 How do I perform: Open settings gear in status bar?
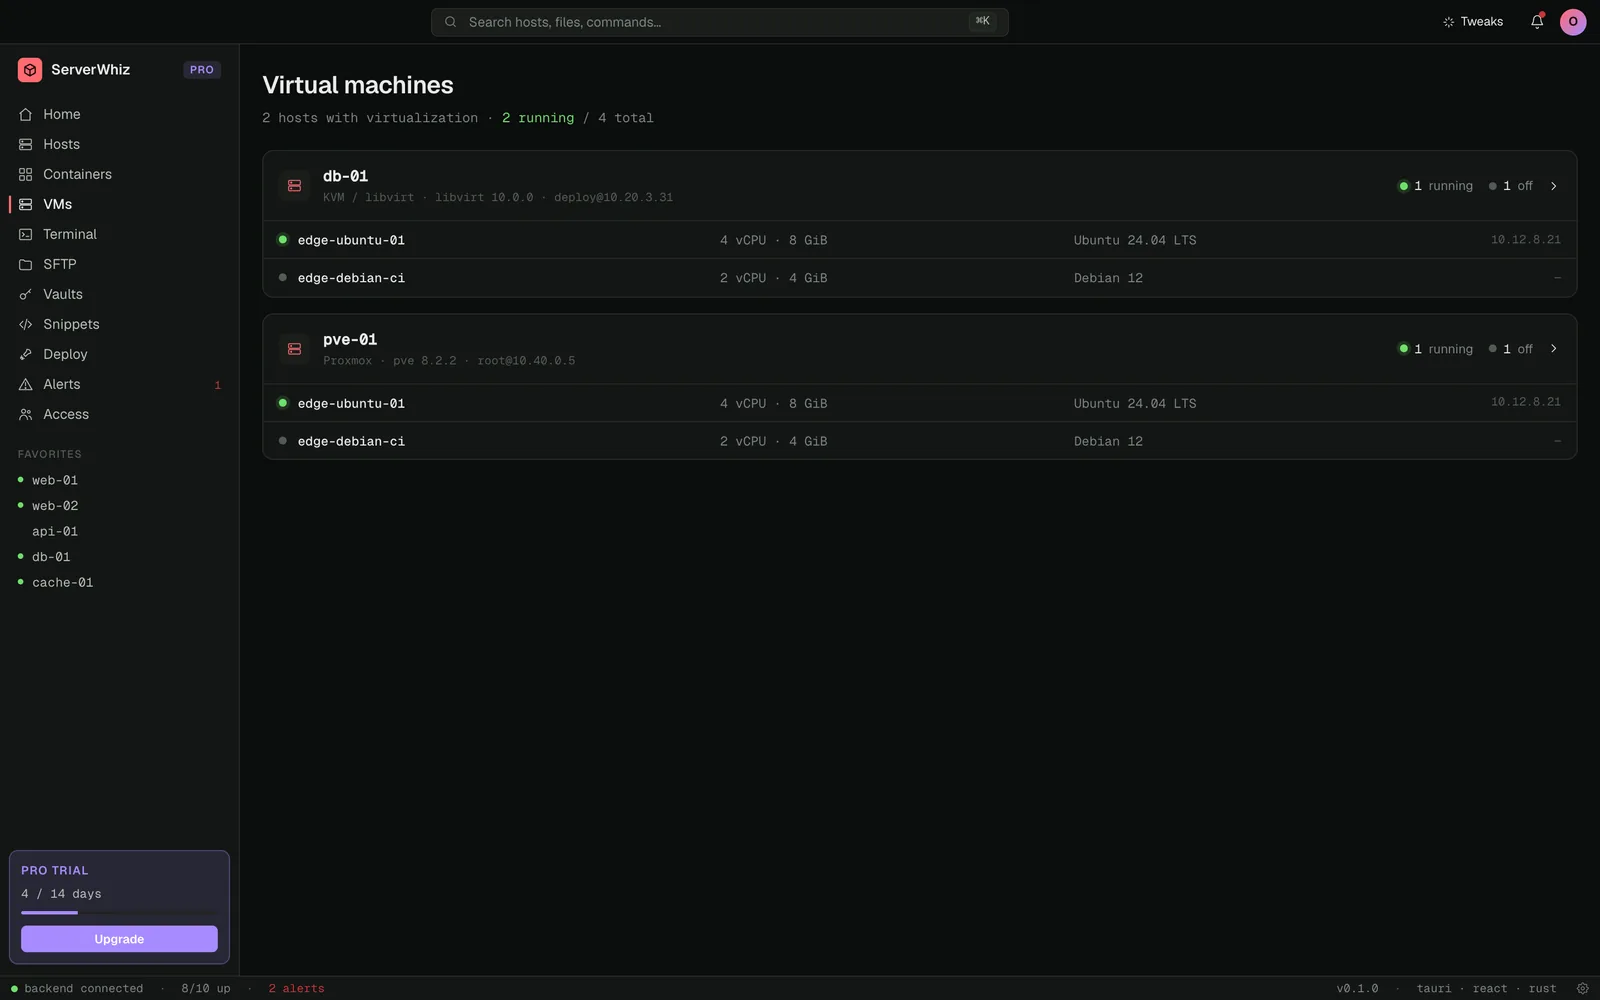click(x=1583, y=989)
